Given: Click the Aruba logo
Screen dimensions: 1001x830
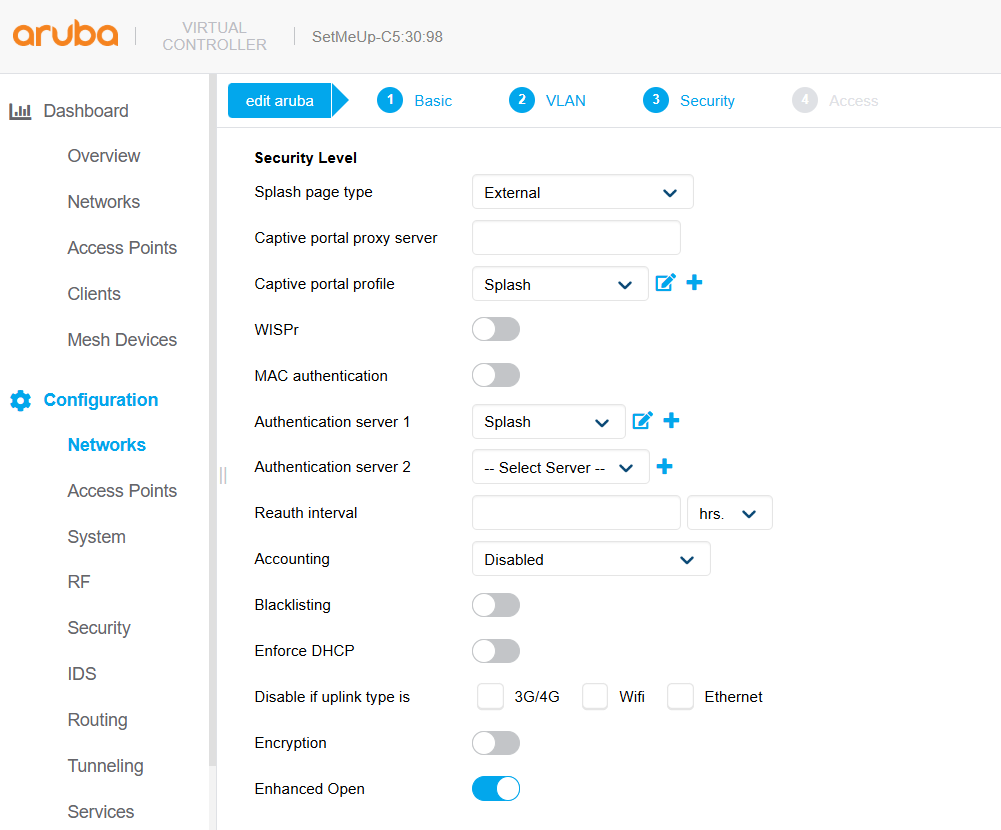Looking at the screenshot, I should point(65,34).
